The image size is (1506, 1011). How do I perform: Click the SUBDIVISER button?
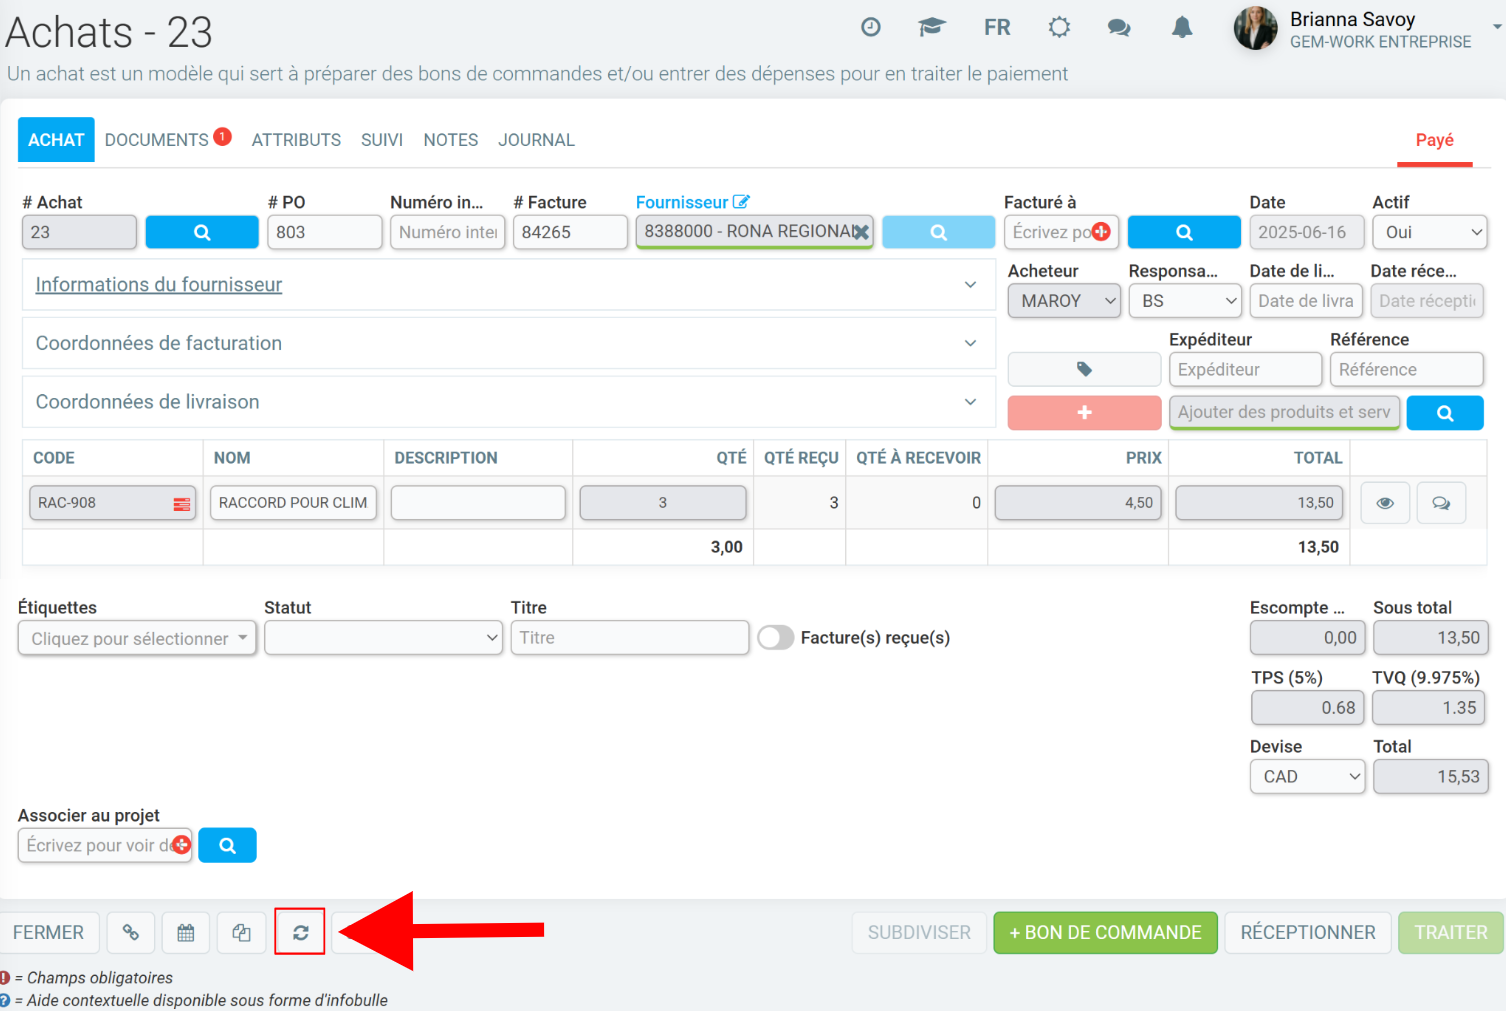tap(919, 932)
